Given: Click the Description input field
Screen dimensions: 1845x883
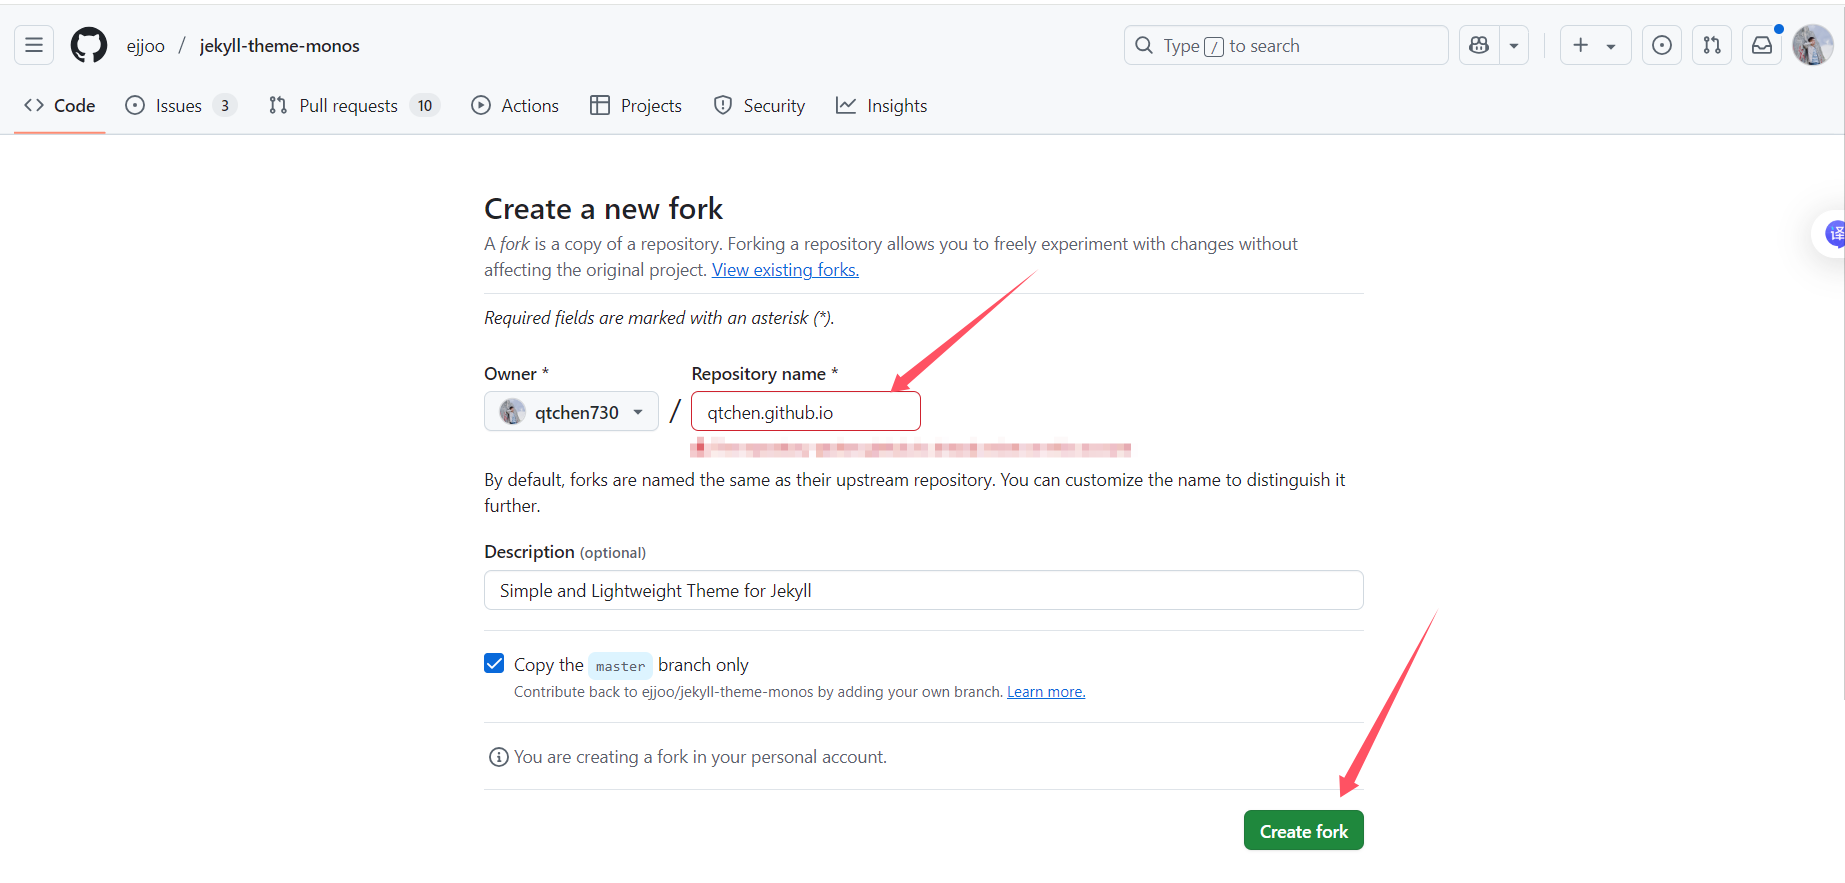Looking at the screenshot, I should pos(924,591).
